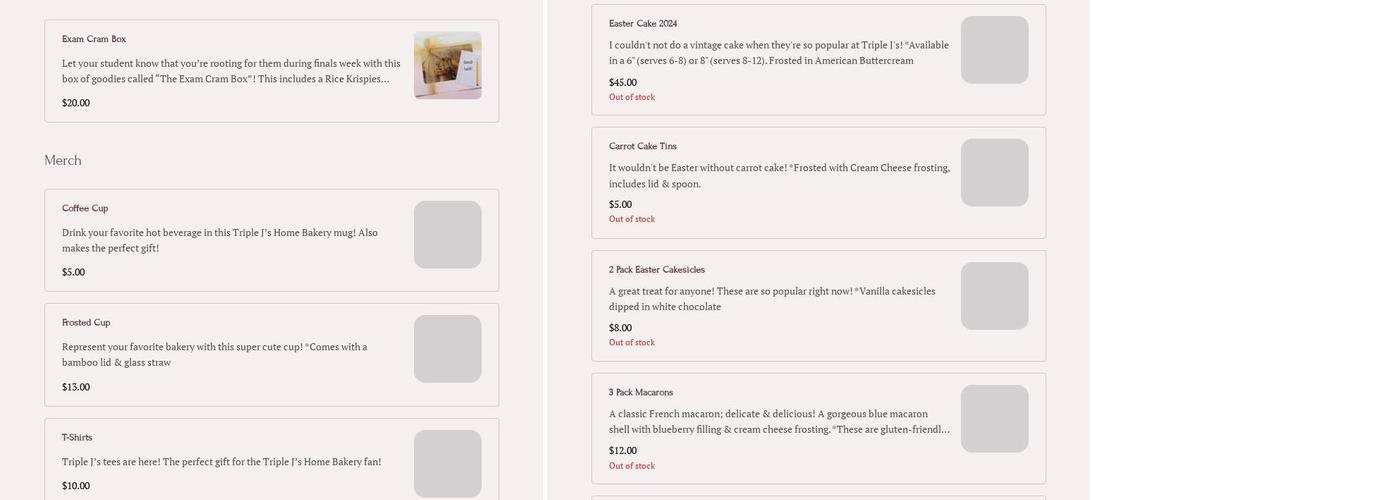
Task: Select the Frosted Cup image thumbnail
Action: [447, 349]
